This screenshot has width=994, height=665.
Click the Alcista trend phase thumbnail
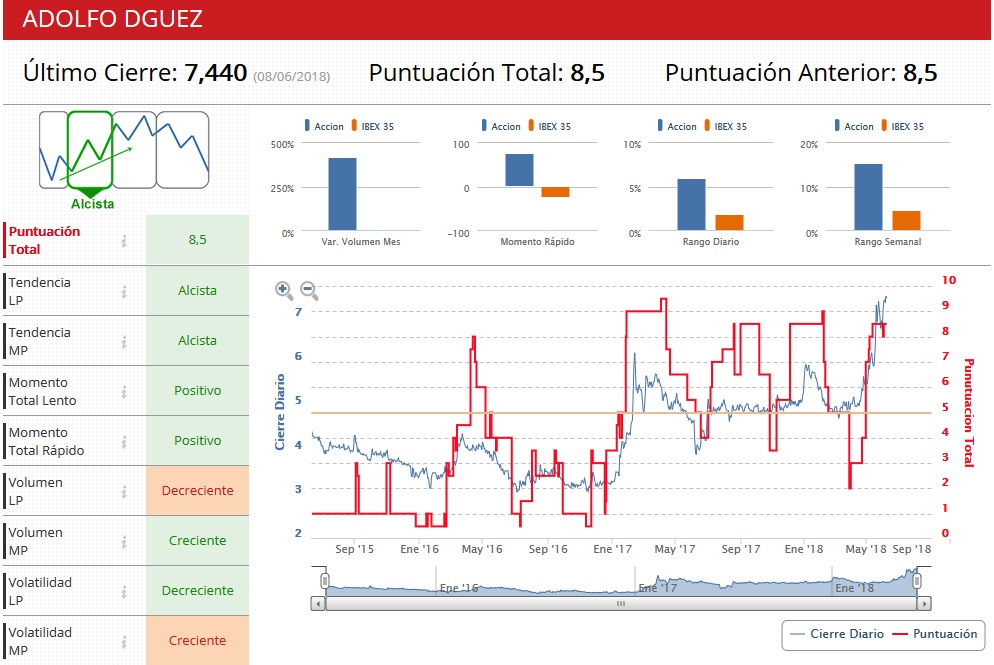point(90,150)
